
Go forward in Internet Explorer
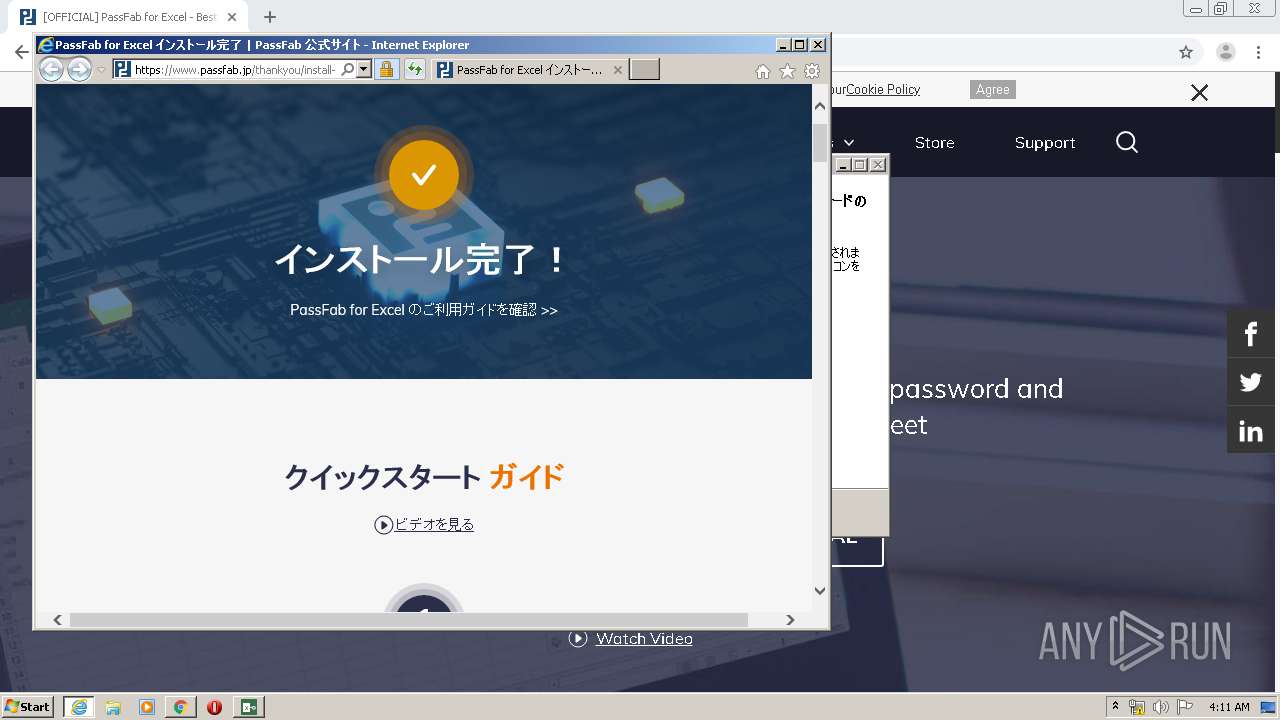tap(79, 69)
